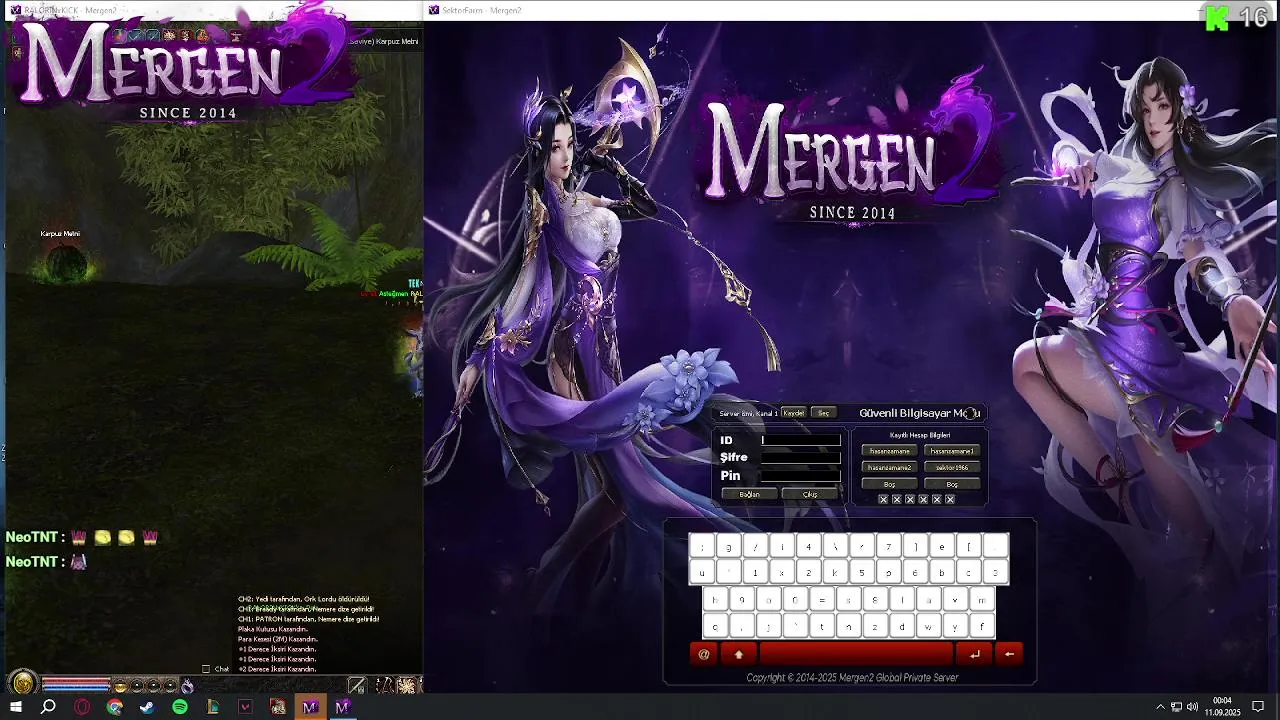Click the 'b' key on virtual keyboard

pos(942,573)
